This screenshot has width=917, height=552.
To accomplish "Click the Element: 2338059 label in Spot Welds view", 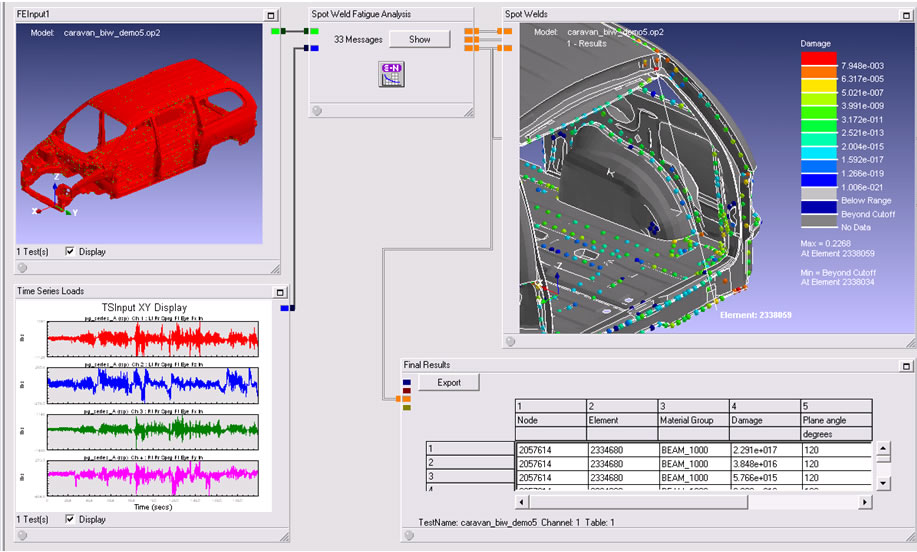I will click(756, 315).
